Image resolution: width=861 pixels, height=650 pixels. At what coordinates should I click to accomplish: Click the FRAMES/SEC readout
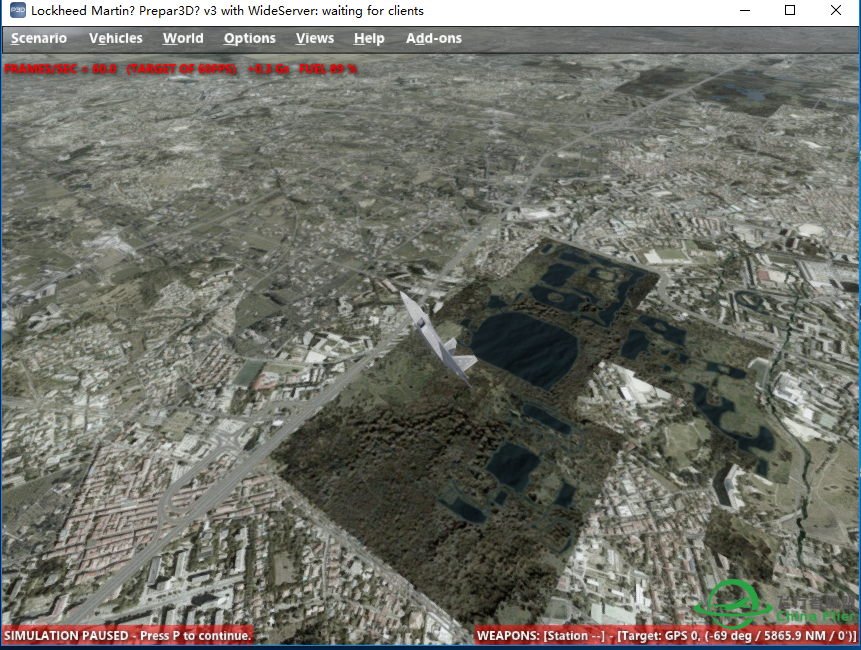click(62, 69)
